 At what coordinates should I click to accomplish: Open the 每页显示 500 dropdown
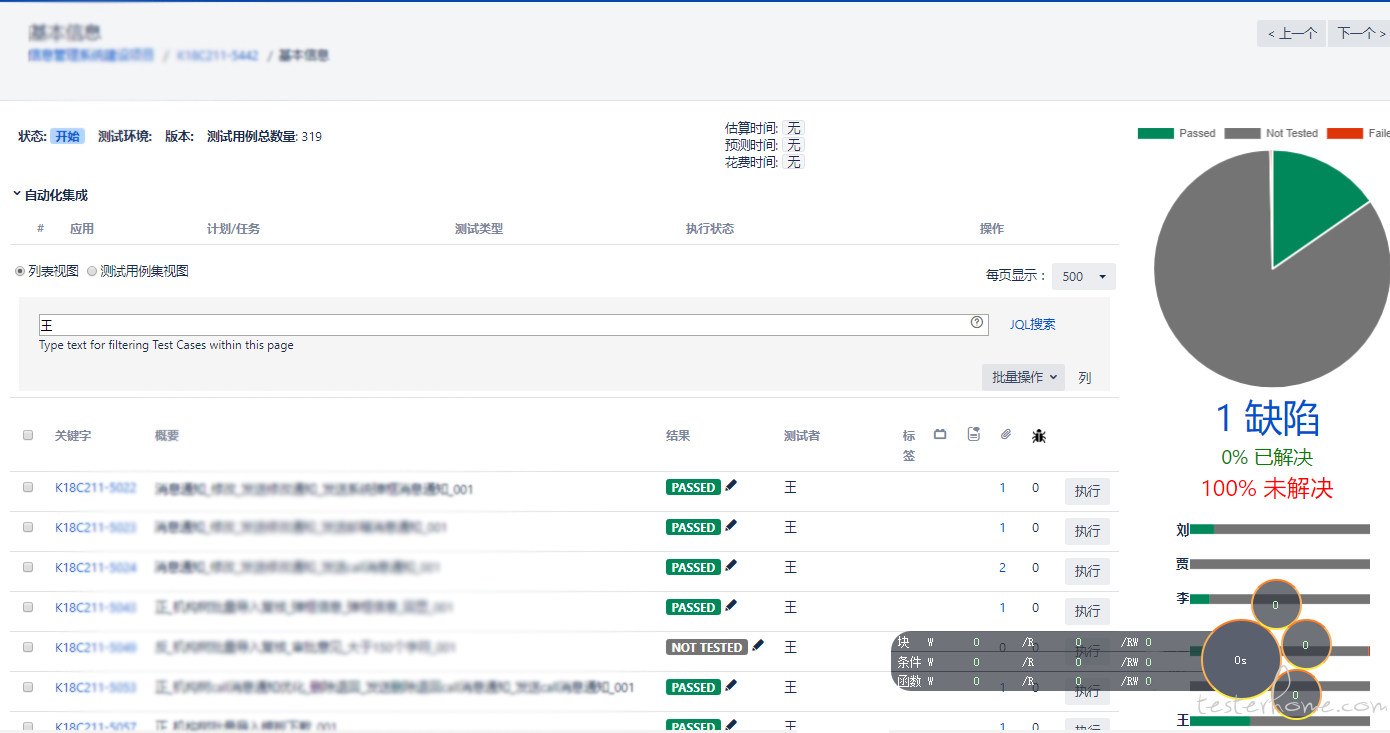[x=1083, y=277]
